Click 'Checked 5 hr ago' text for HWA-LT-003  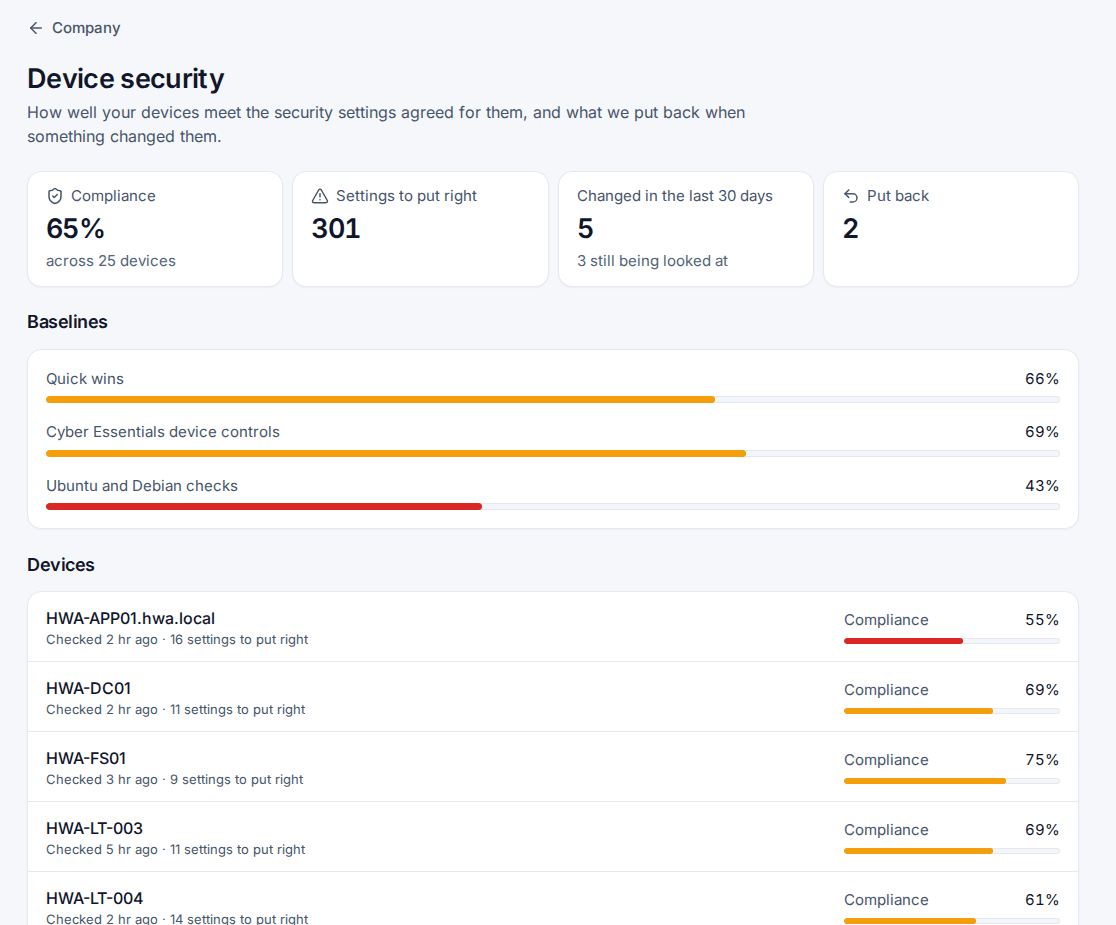[102, 850]
